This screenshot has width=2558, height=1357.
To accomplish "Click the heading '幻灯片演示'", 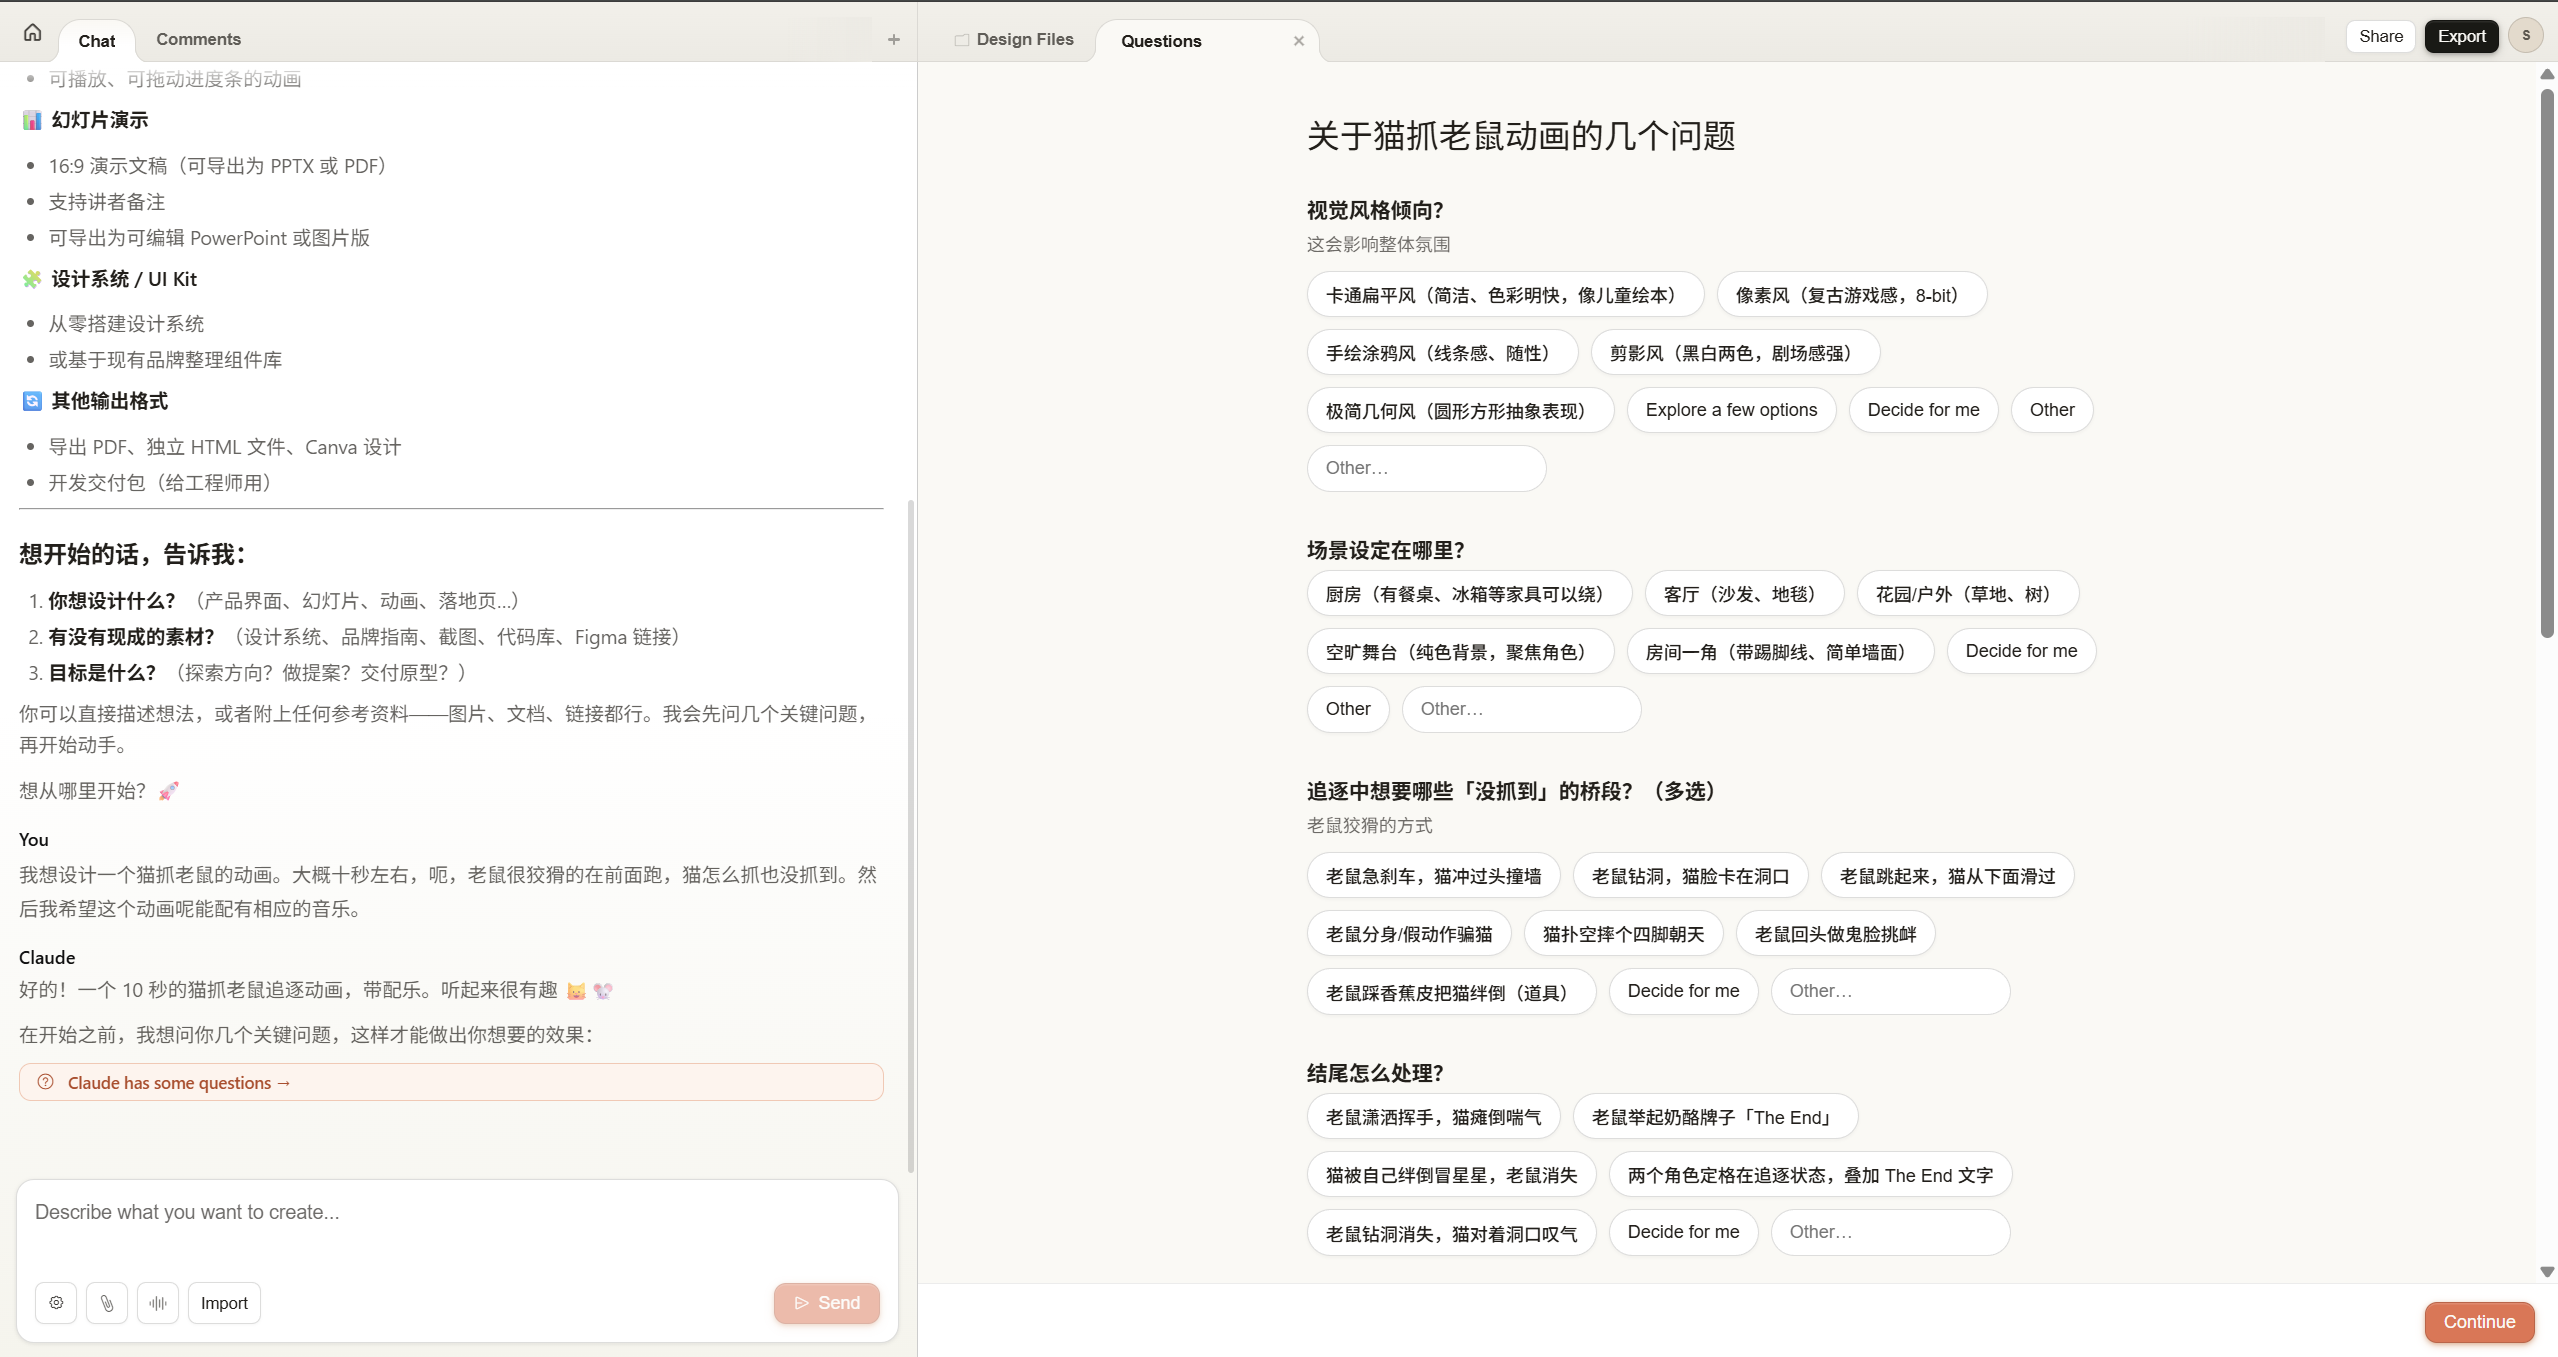I will 99,120.
